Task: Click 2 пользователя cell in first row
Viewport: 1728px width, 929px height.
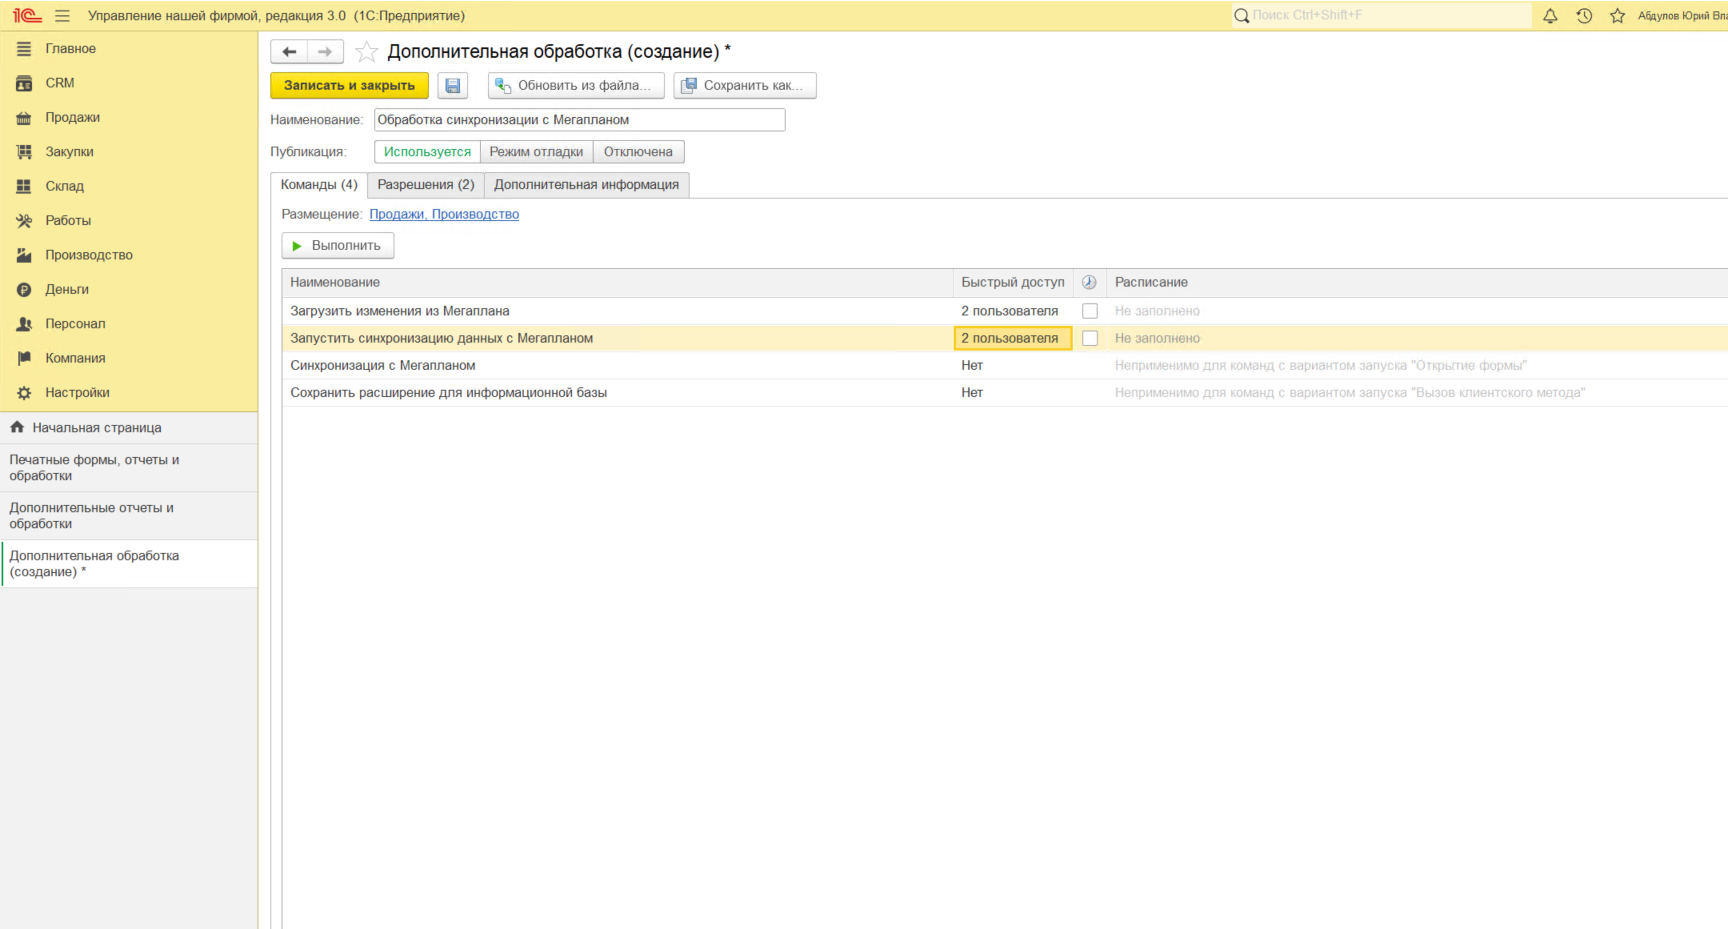Action: 1013,311
